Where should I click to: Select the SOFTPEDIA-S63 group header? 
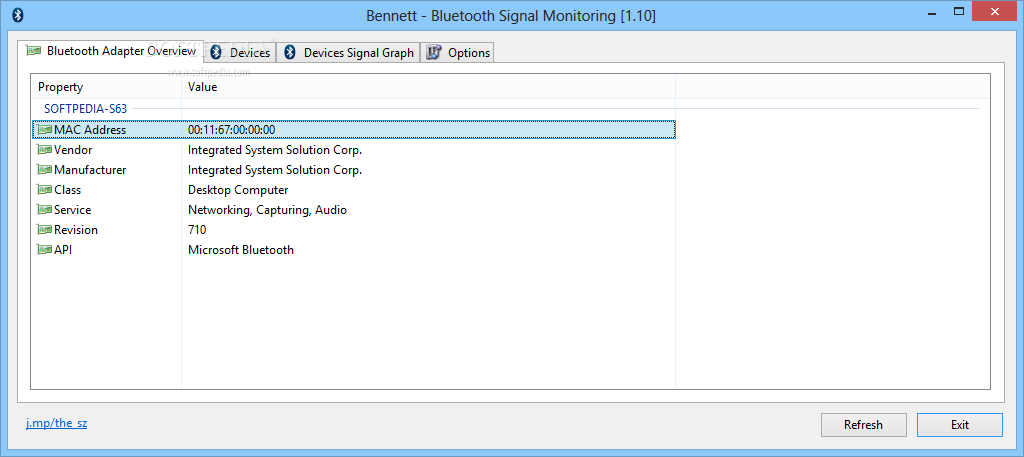[85, 108]
